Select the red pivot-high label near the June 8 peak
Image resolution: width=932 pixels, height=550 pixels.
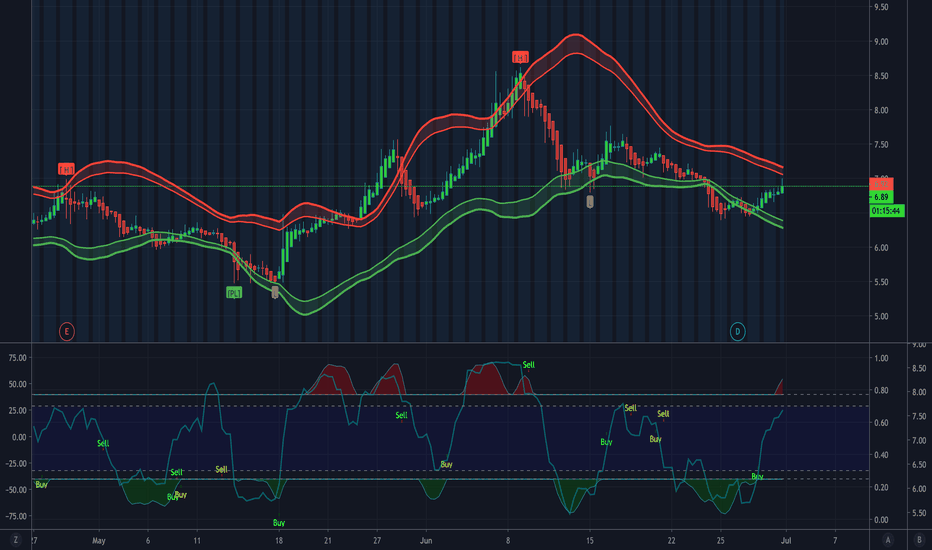(520, 57)
